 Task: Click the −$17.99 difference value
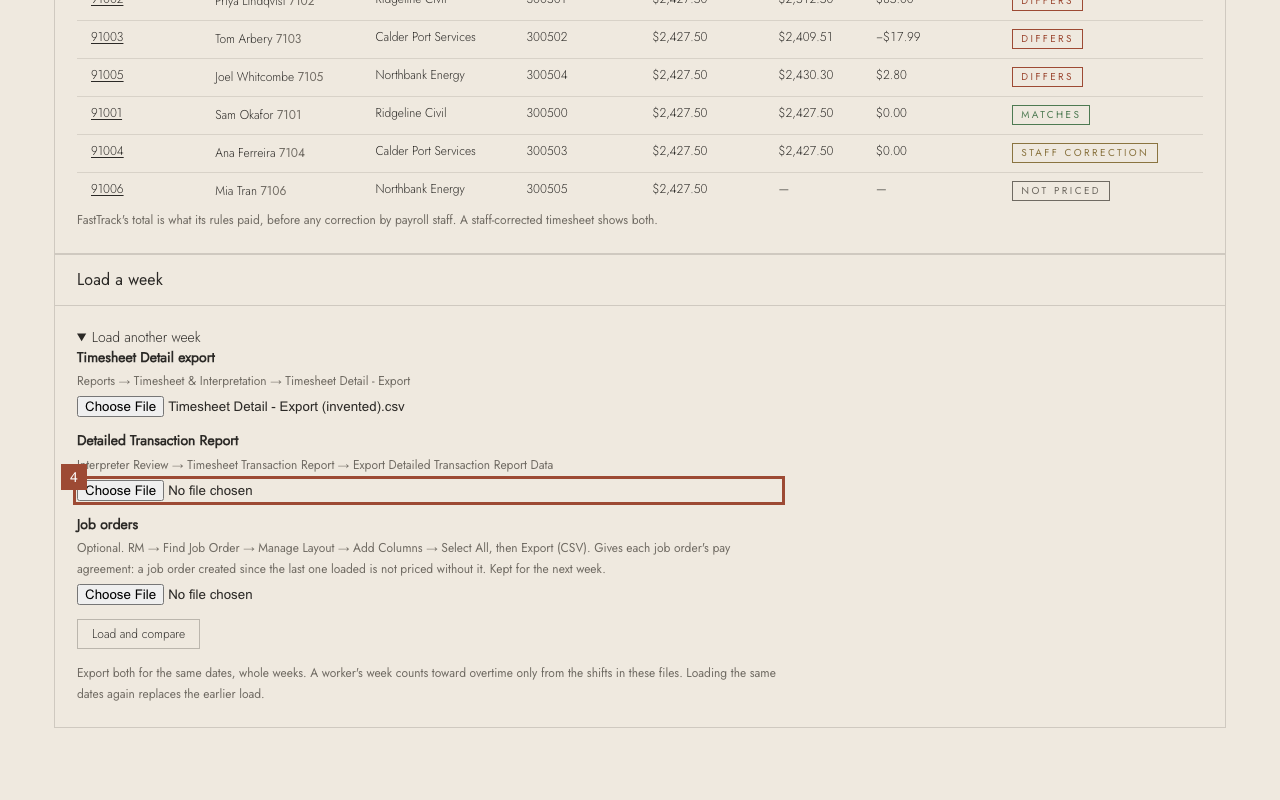point(898,37)
